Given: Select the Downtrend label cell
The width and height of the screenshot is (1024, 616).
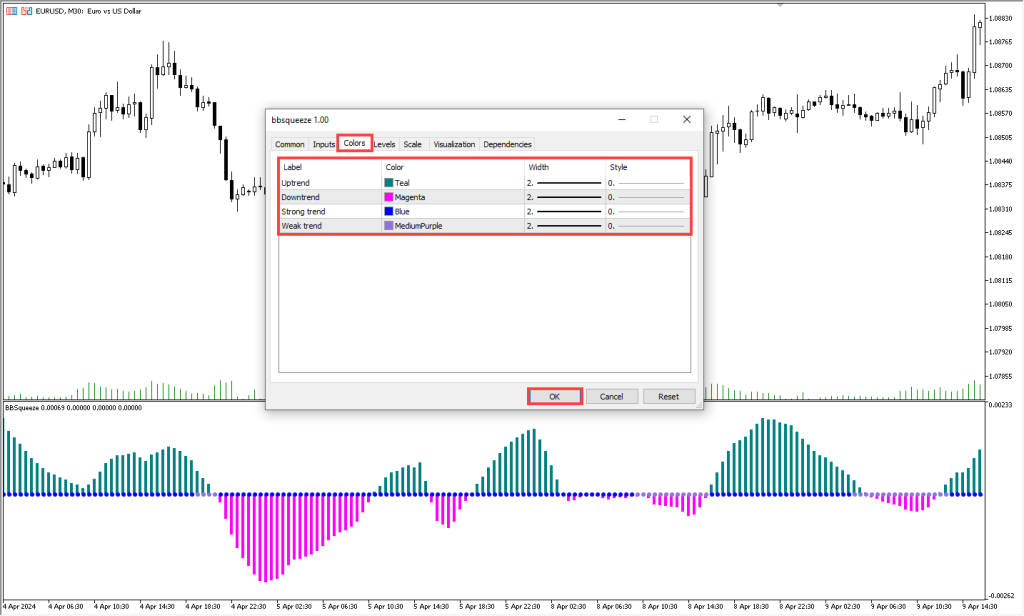Looking at the screenshot, I should click(x=330, y=197).
